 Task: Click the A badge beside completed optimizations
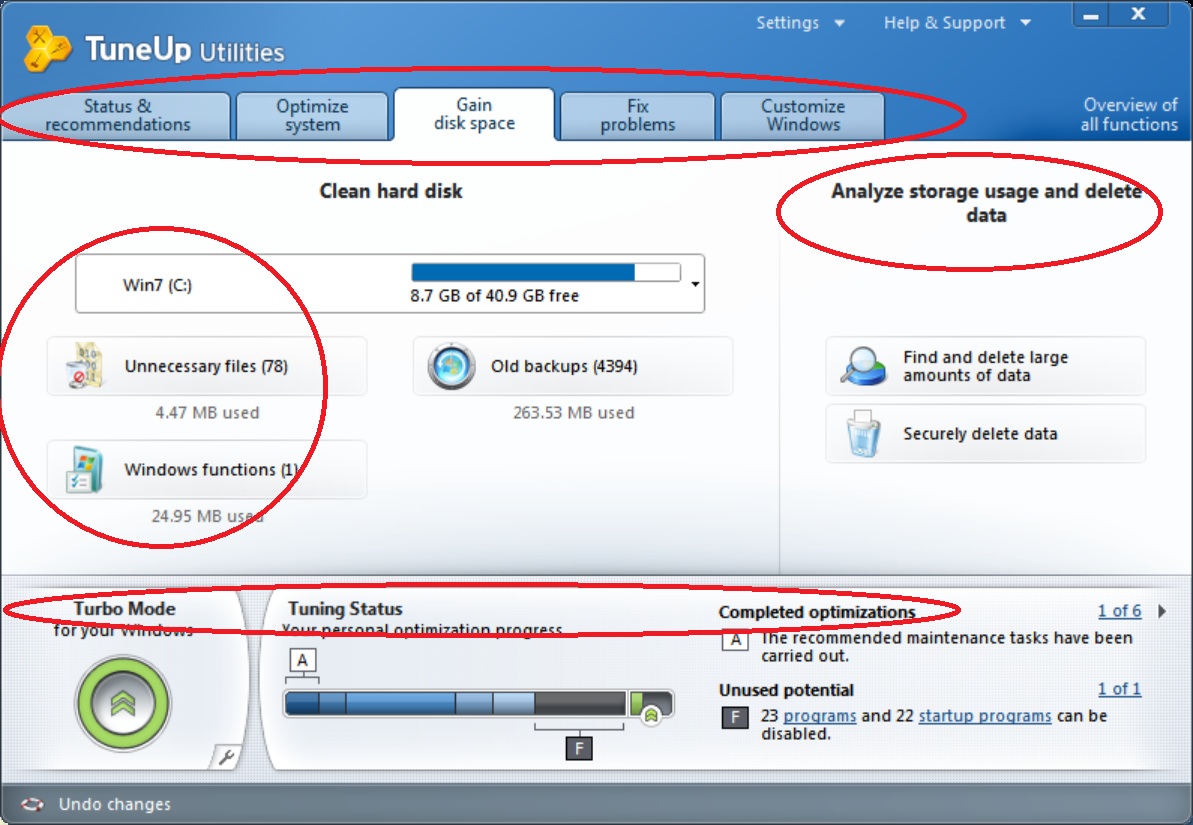pos(735,639)
